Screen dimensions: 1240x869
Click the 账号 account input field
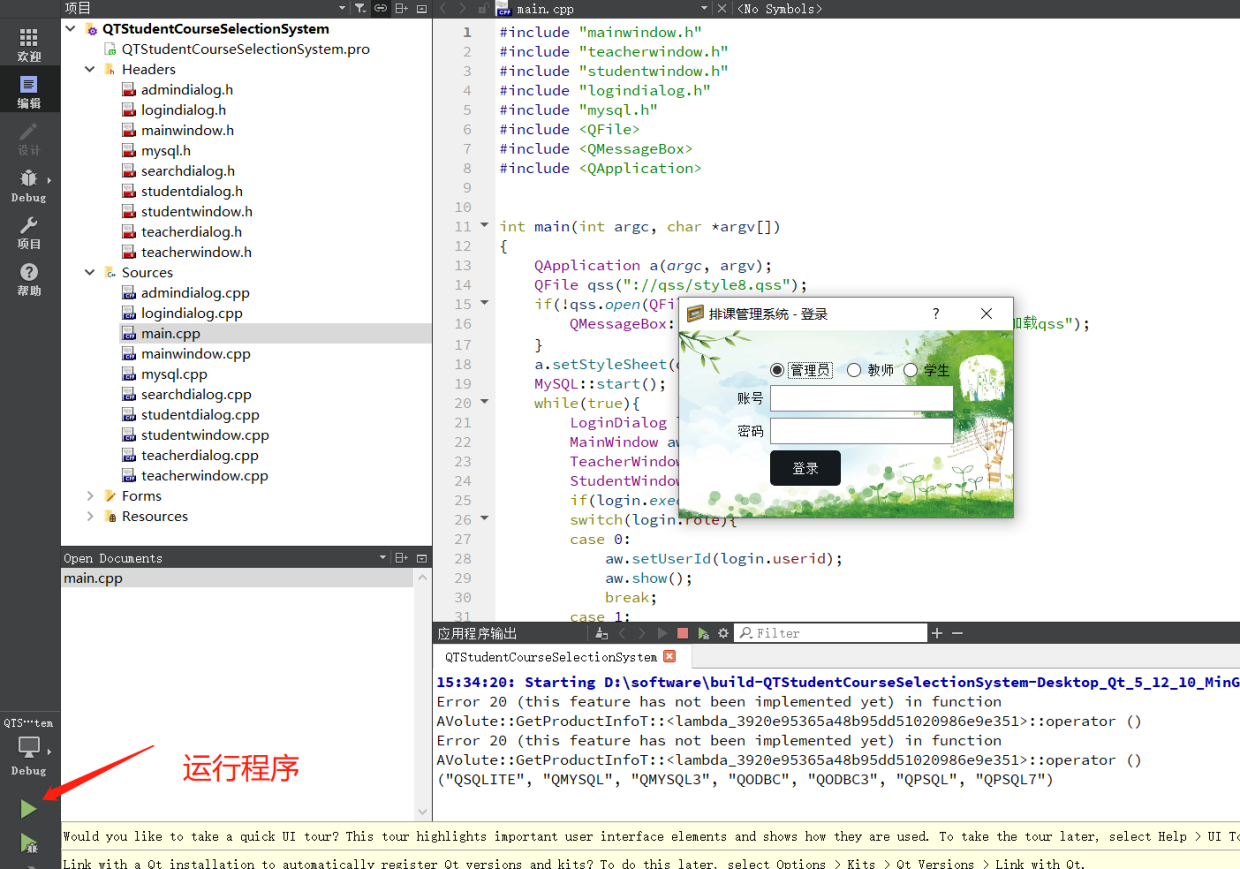coord(861,399)
